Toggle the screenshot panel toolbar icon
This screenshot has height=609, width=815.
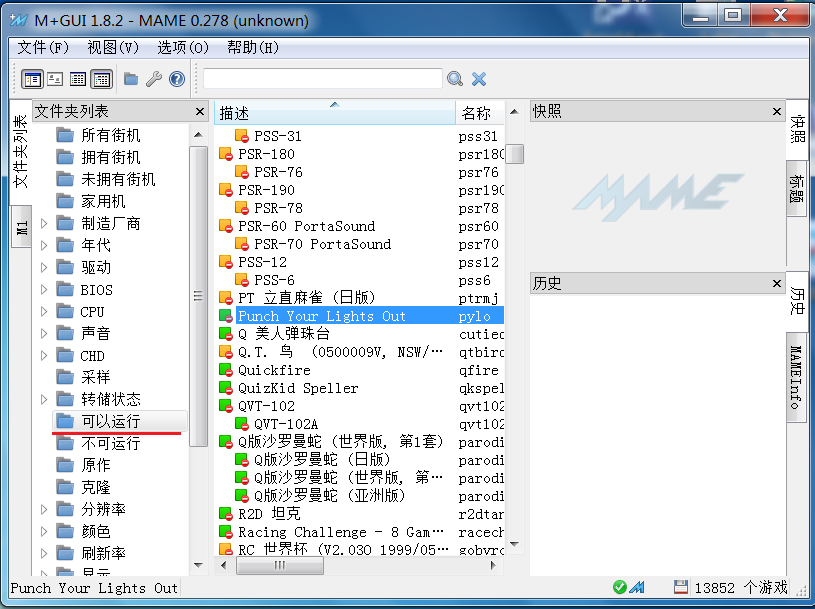55,79
